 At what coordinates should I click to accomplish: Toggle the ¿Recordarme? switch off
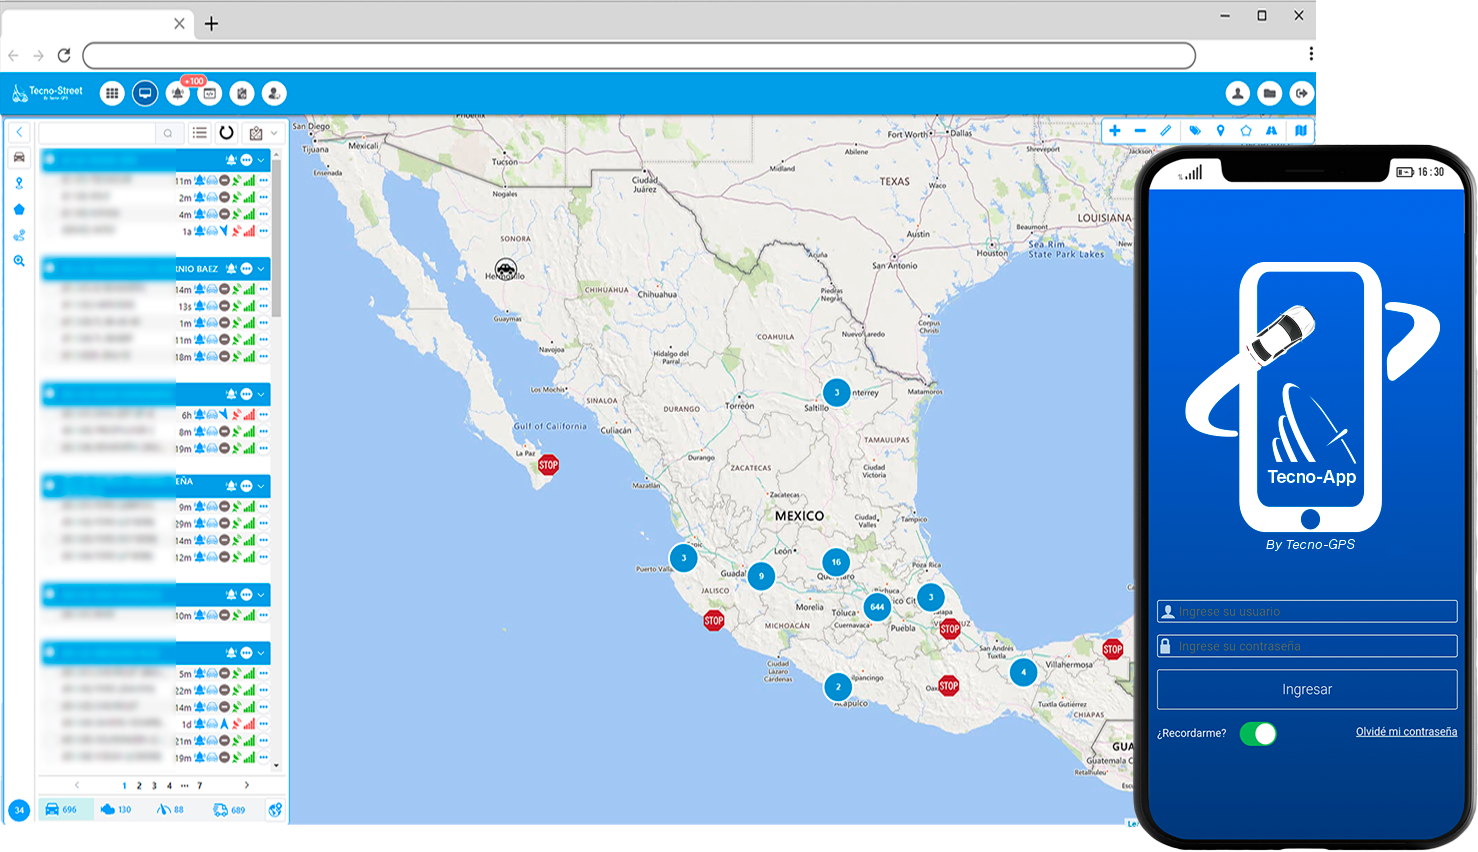pyautogui.click(x=1258, y=734)
